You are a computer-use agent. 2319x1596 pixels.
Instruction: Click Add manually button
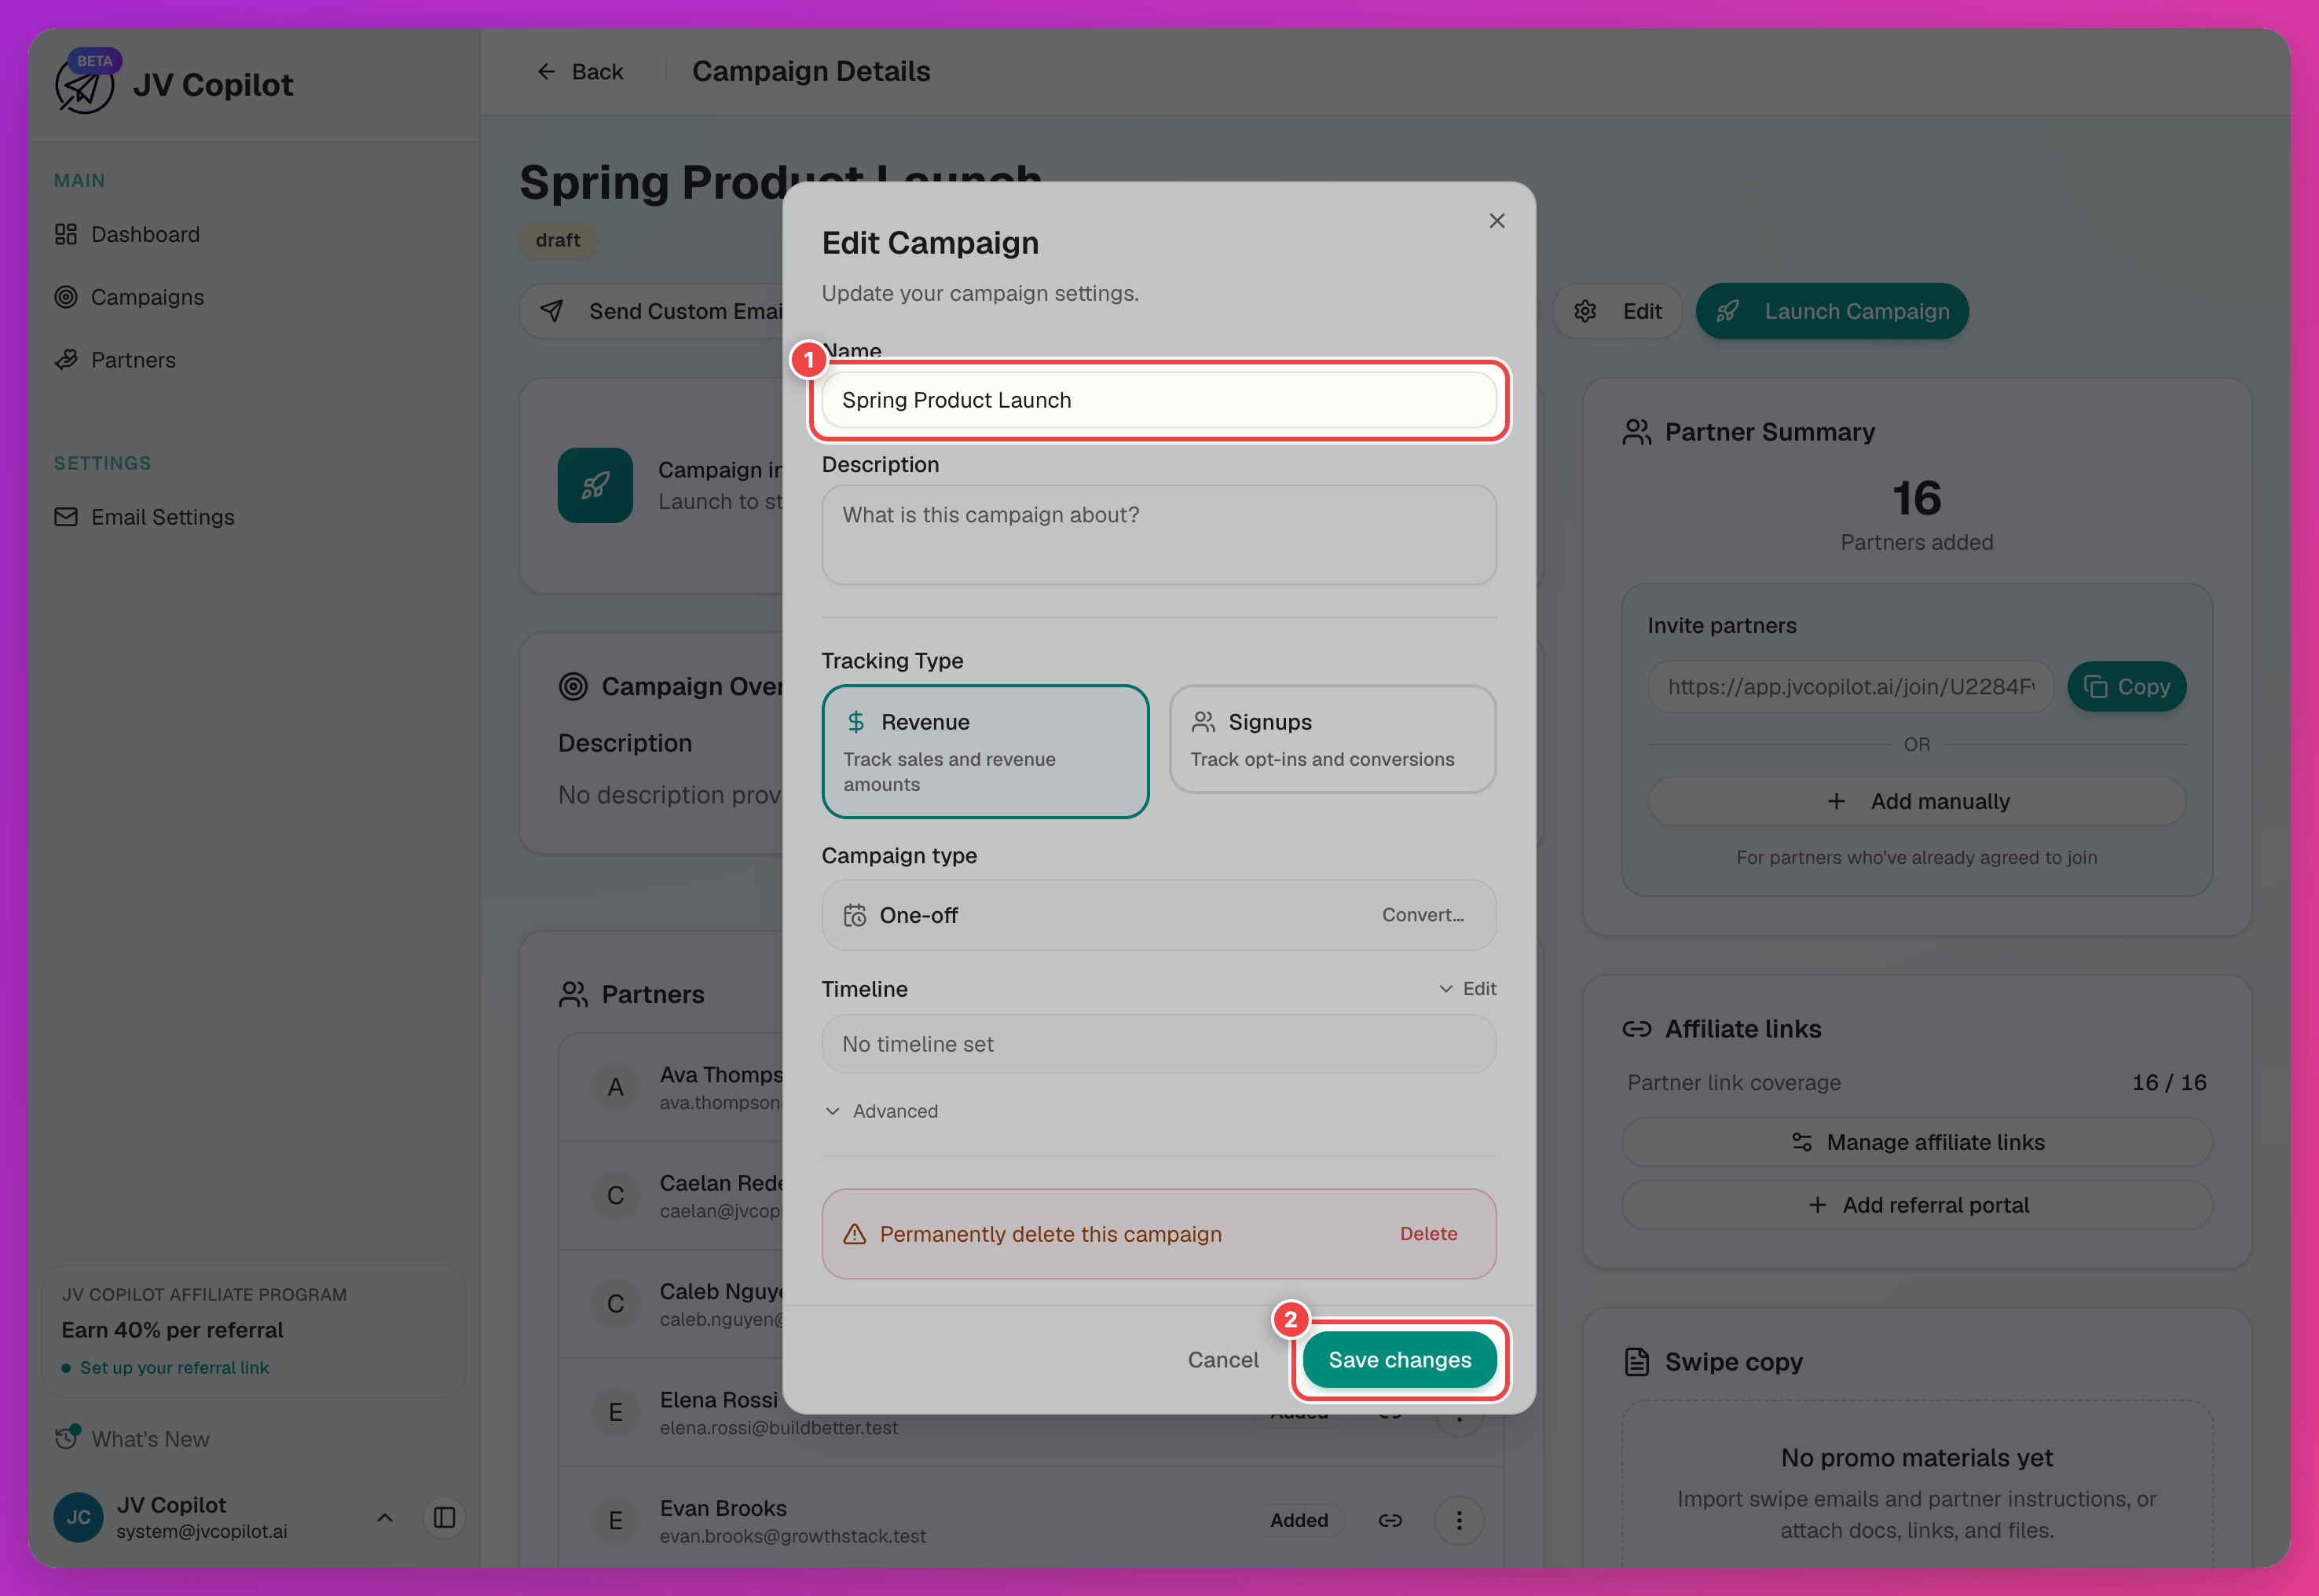pyautogui.click(x=1916, y=801)
